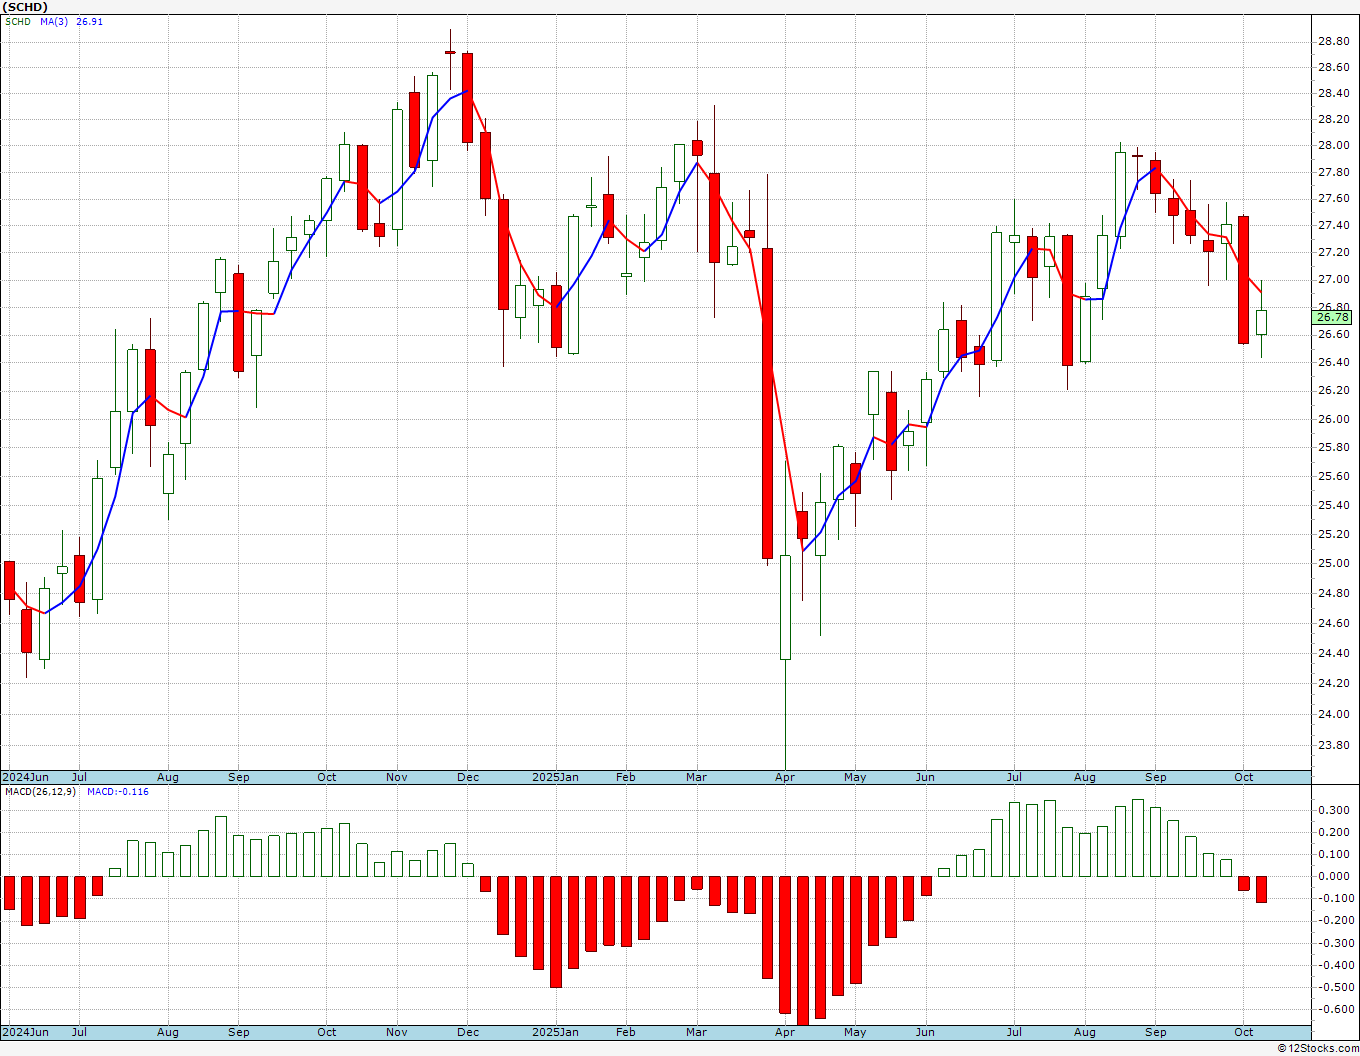The image size is (1360, 1056).
Task: Click the 25.20 price axis label
Action: click(1333, 535)
